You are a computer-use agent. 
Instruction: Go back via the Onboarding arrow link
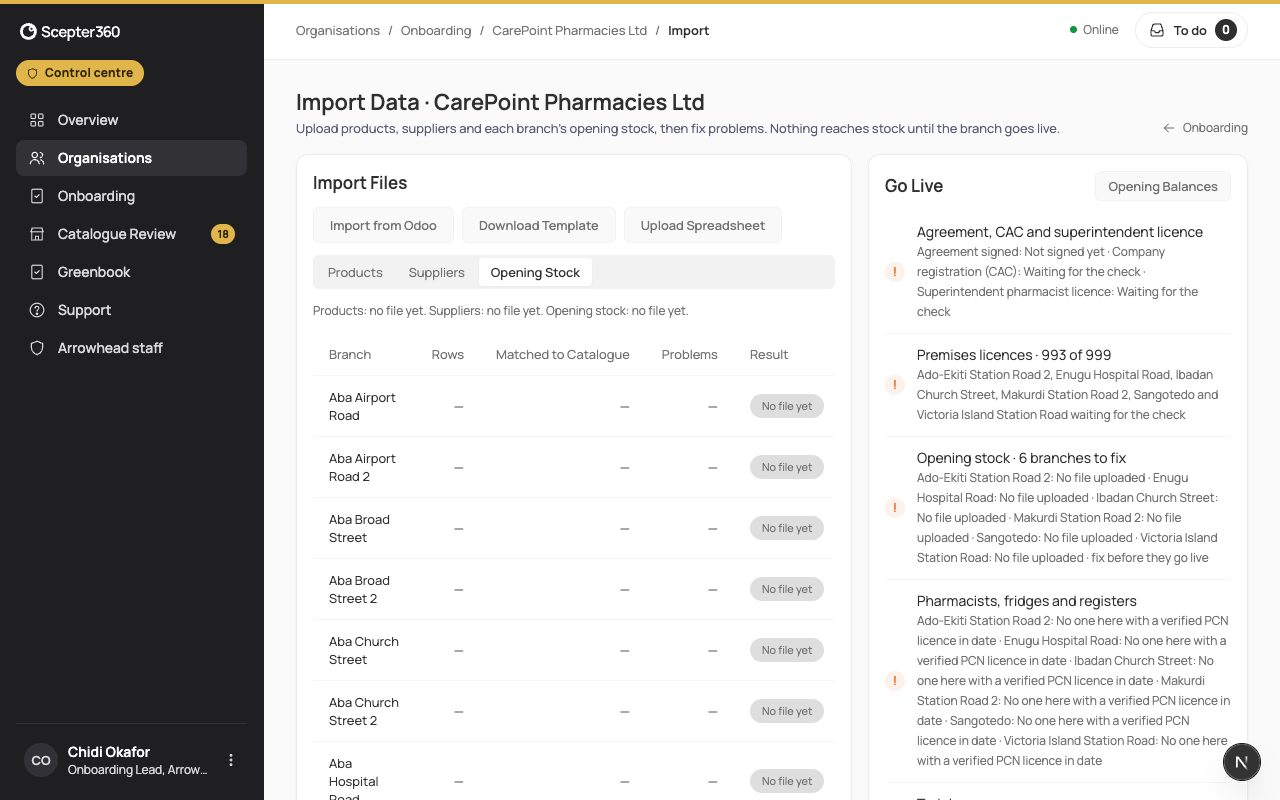(x=1205, y=128)
